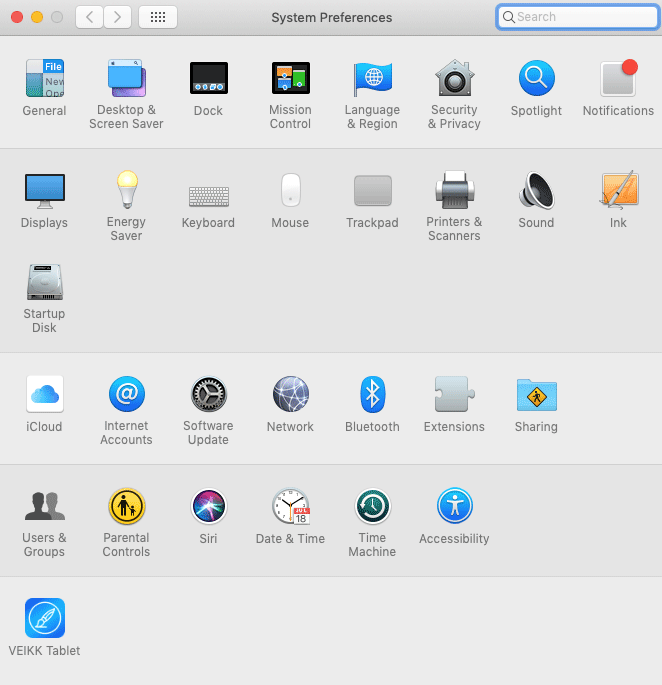Viewport: 662px width, 685px height.
Task: Click the Search field
Action: coord(578,17)
